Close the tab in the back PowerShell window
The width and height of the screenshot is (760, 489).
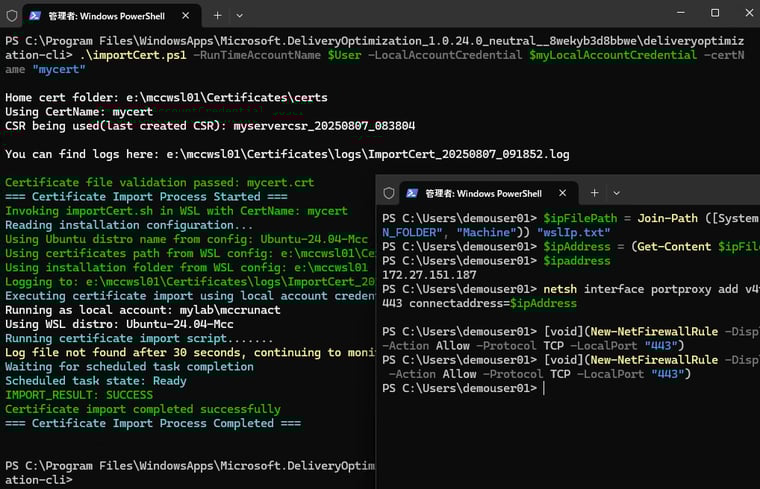[x=186, y=16]
